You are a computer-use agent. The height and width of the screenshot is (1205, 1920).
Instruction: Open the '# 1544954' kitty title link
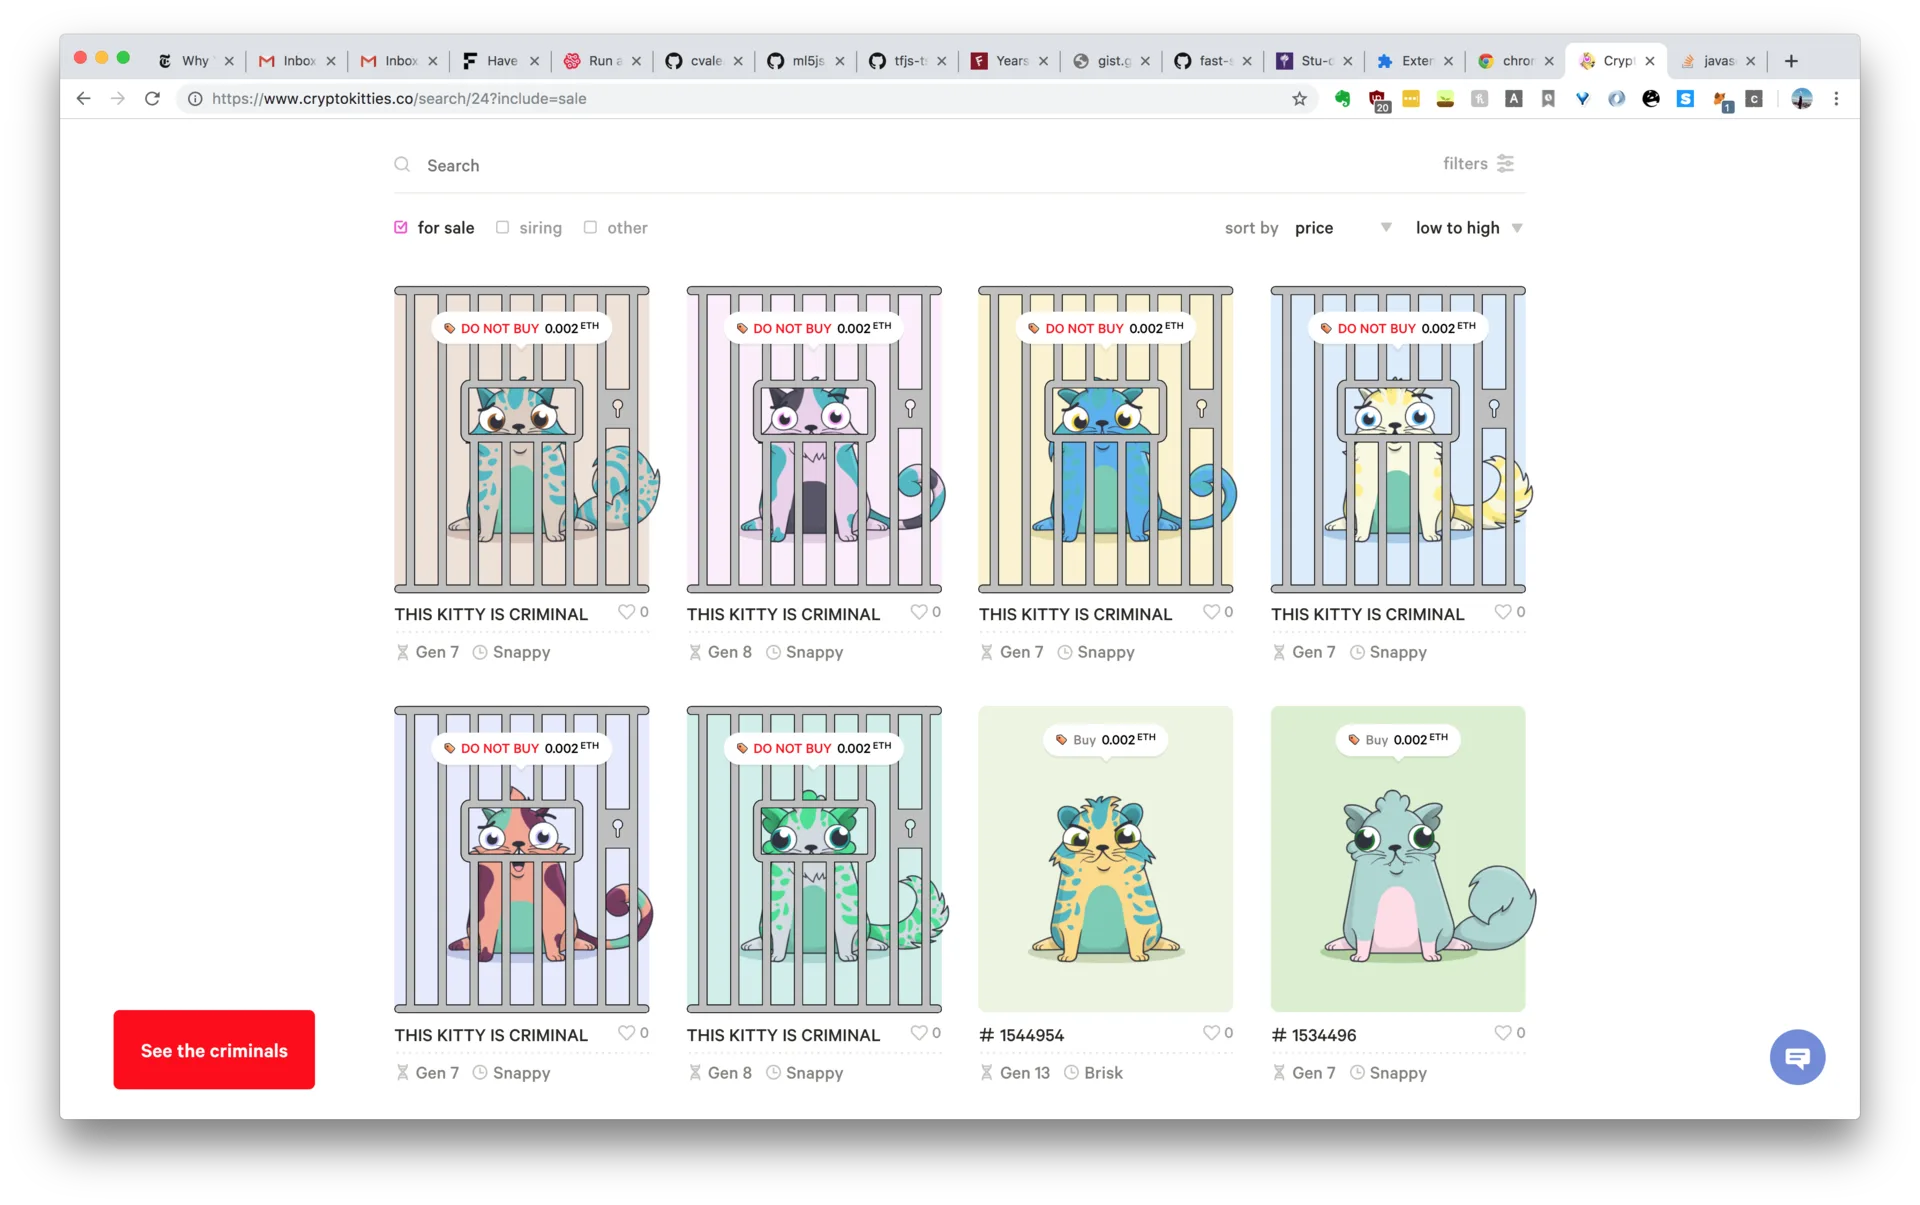click(x=1021, y=1035)
